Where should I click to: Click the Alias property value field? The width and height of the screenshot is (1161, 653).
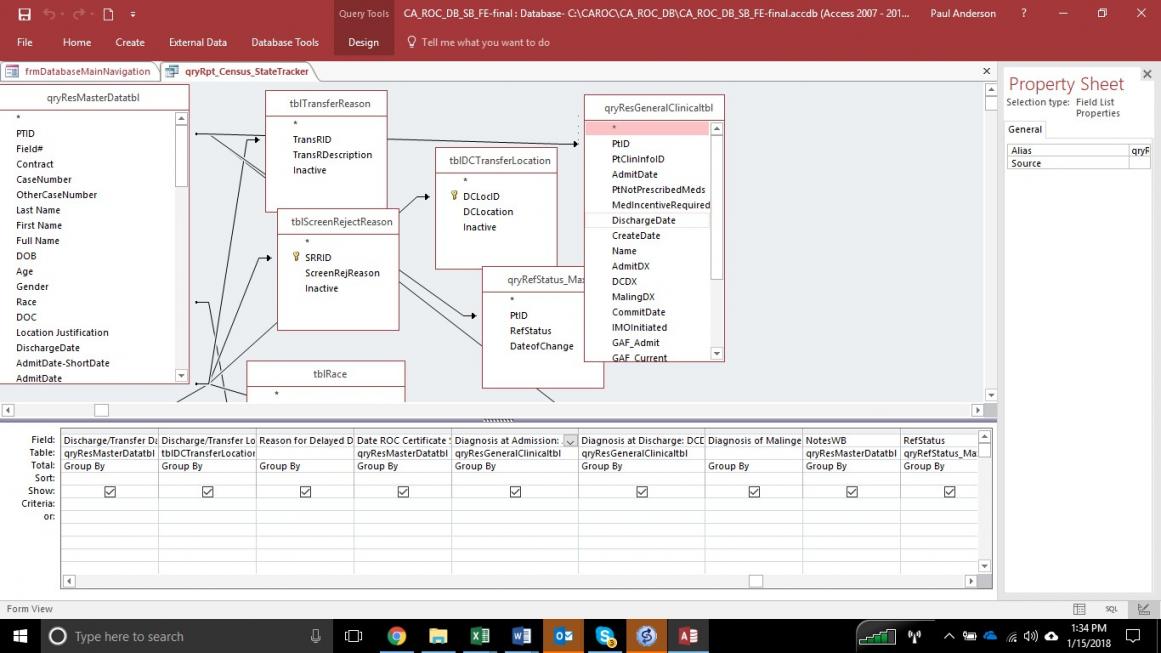pos(1139,151)
